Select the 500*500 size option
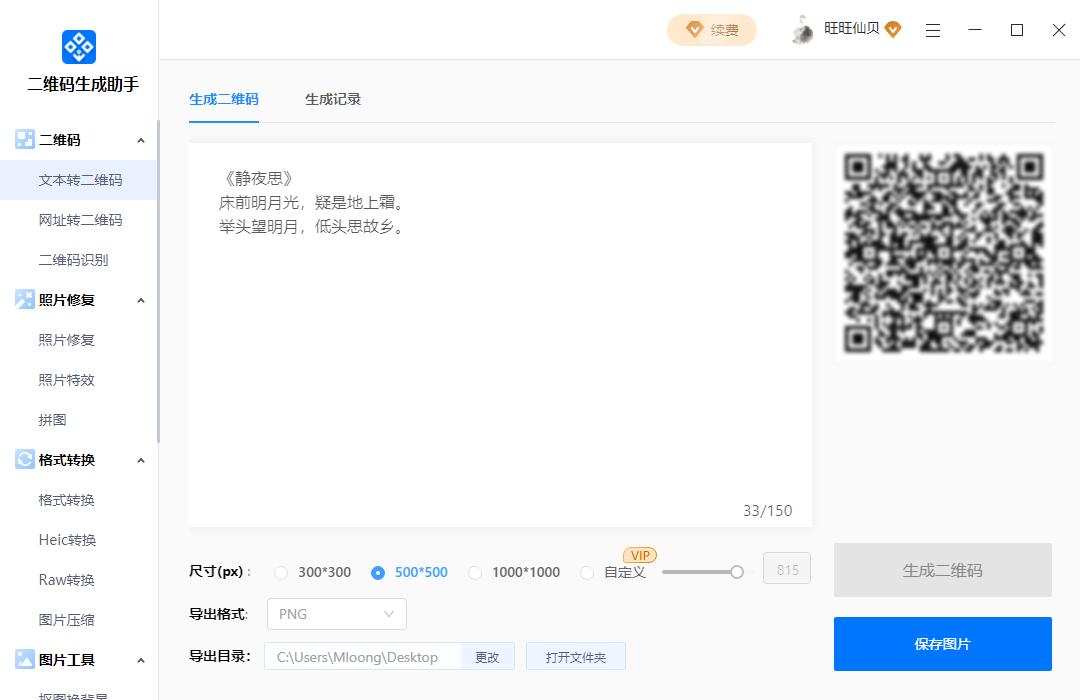 tap(377, 573)
